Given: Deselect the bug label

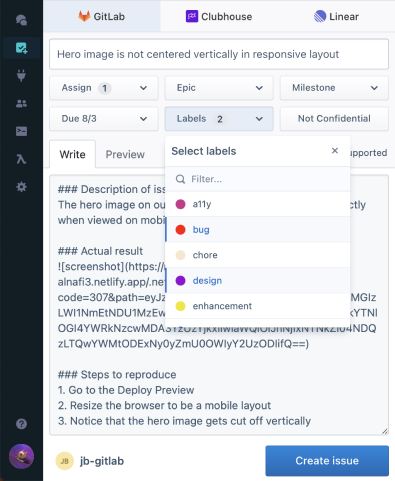Looking at the screenshot, I should pos(257,229).
